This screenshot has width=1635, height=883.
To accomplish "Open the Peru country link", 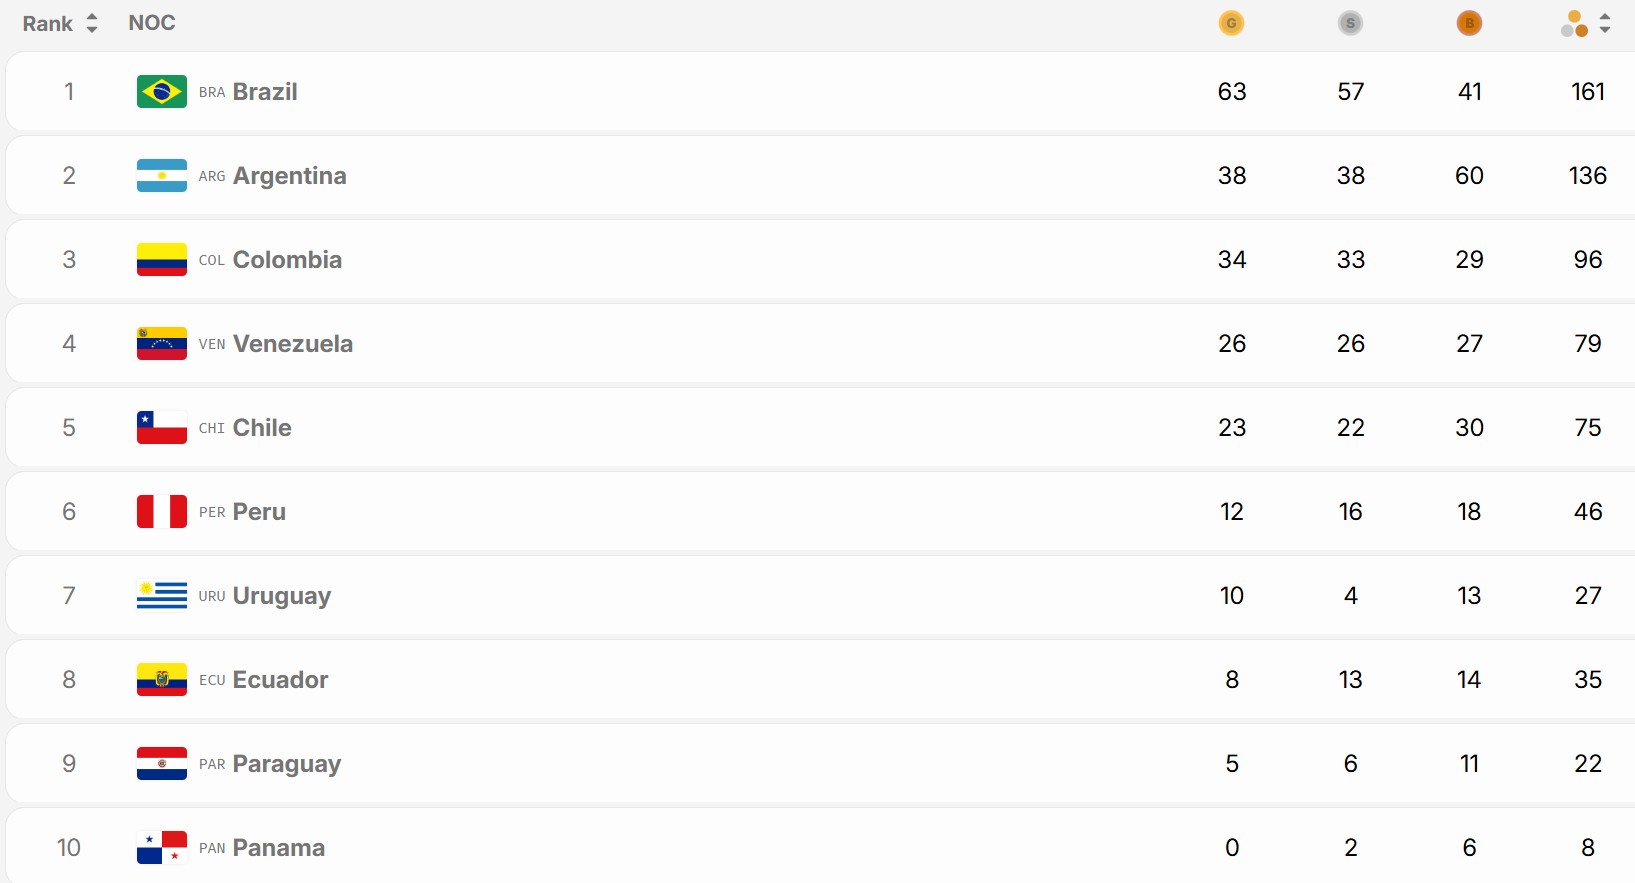I will (259, 511).
